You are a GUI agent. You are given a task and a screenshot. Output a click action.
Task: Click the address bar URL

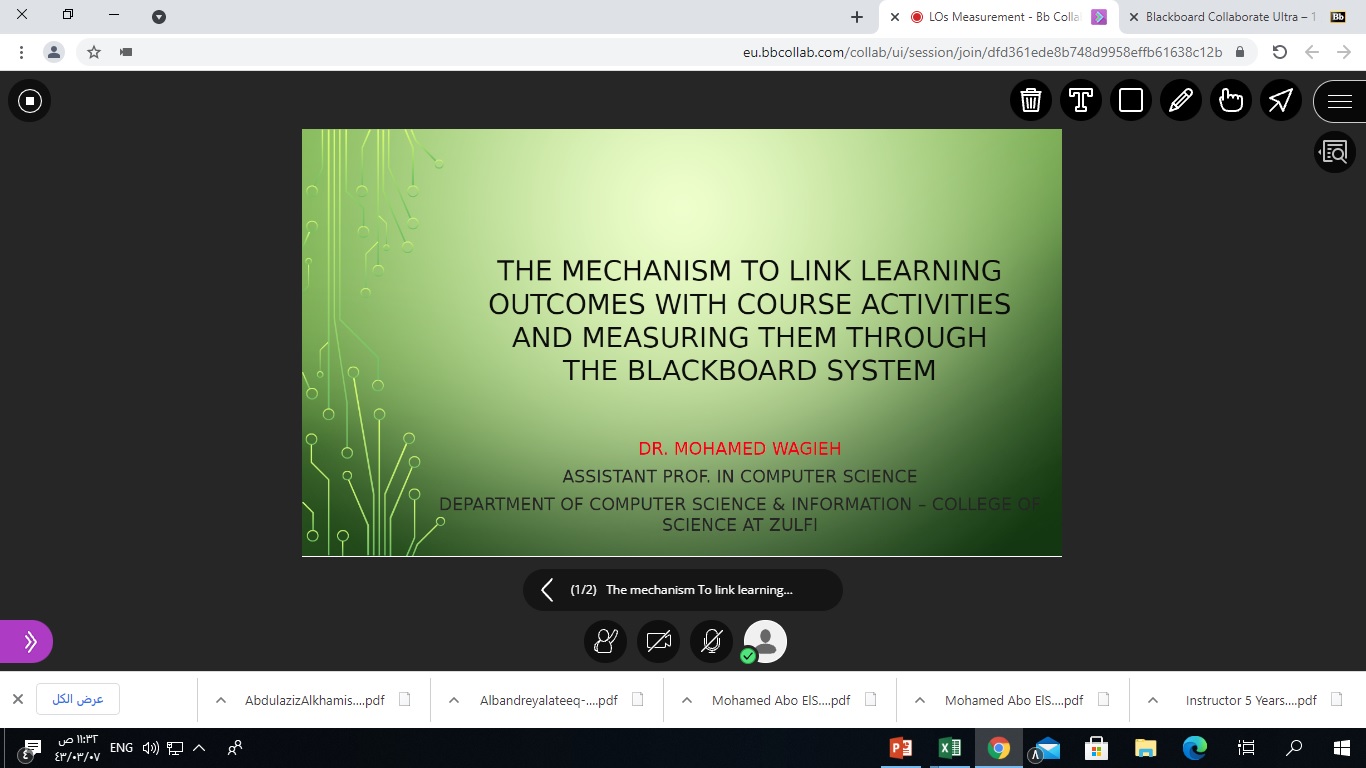click(x=982, y=52)
